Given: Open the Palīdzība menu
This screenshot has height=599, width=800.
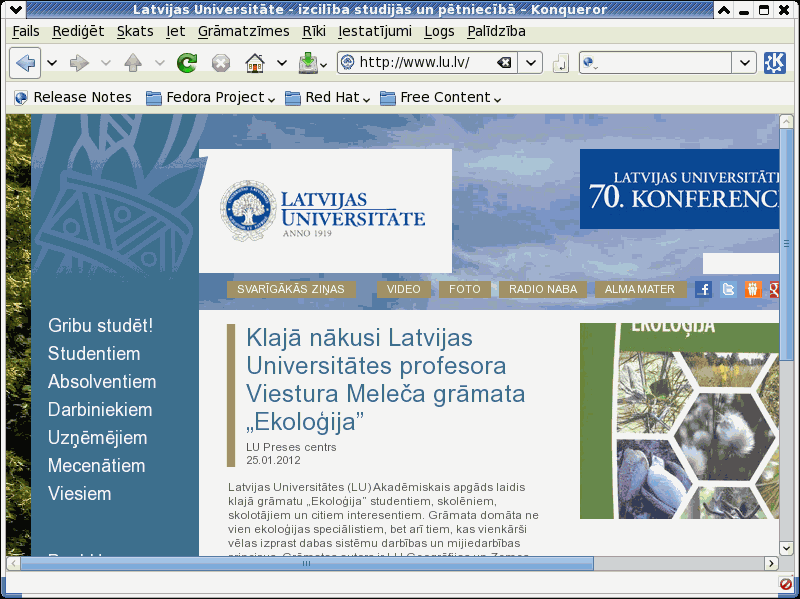Looking at the screenshot, I should coord(496,32).
